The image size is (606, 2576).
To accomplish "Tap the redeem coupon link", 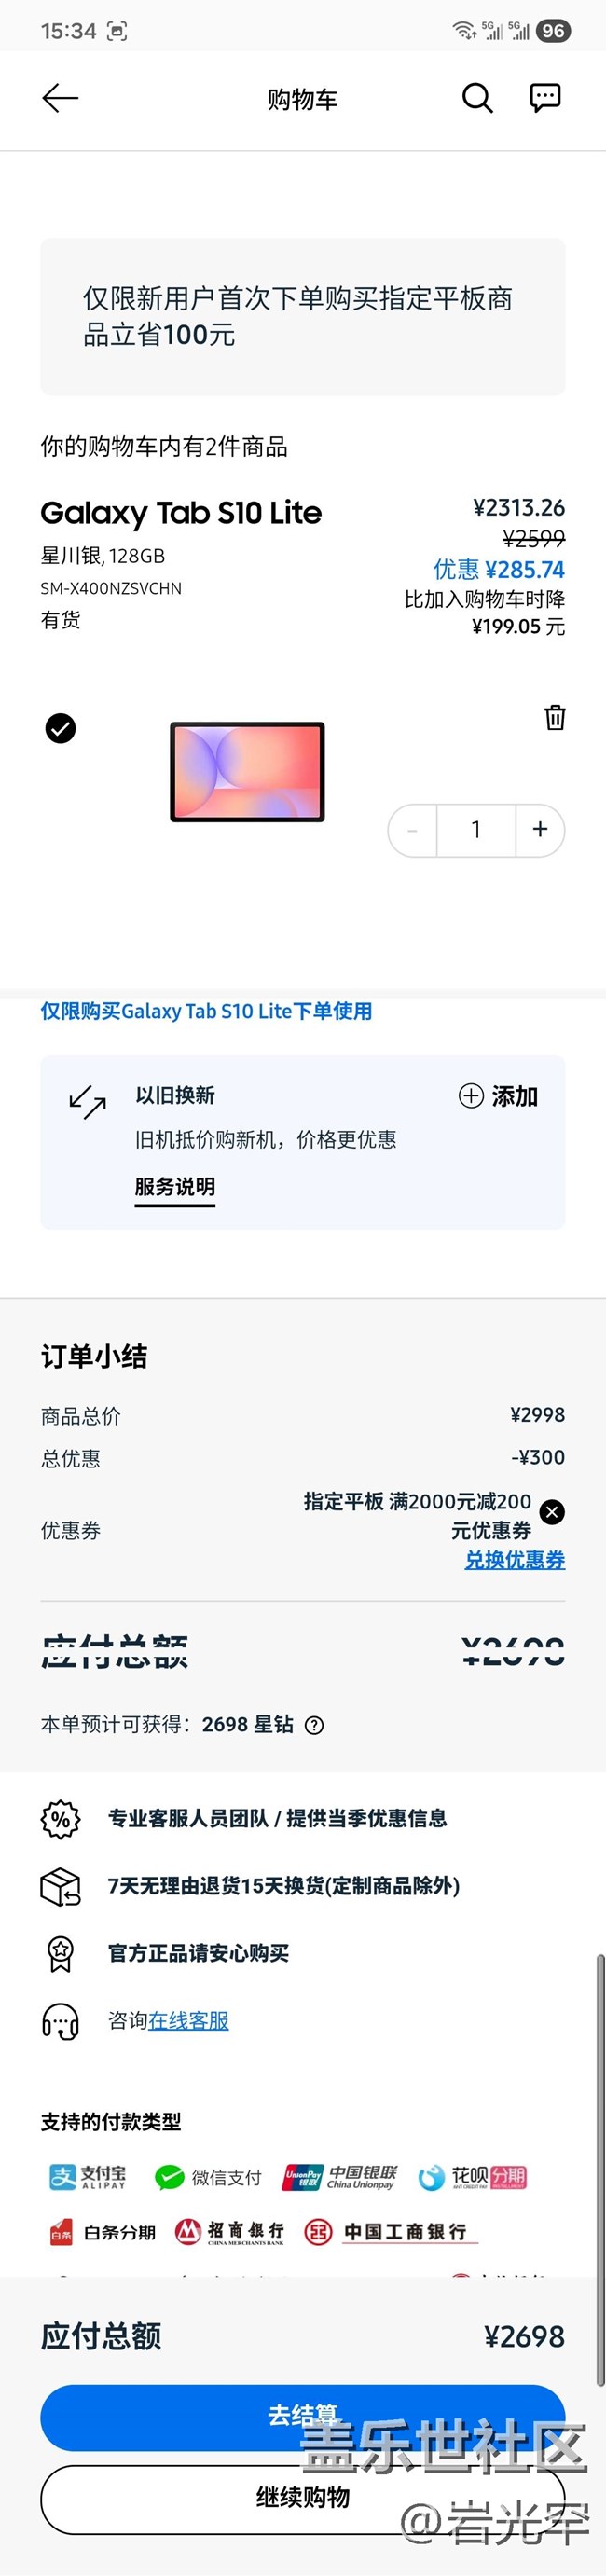I will click(515, 1560).
